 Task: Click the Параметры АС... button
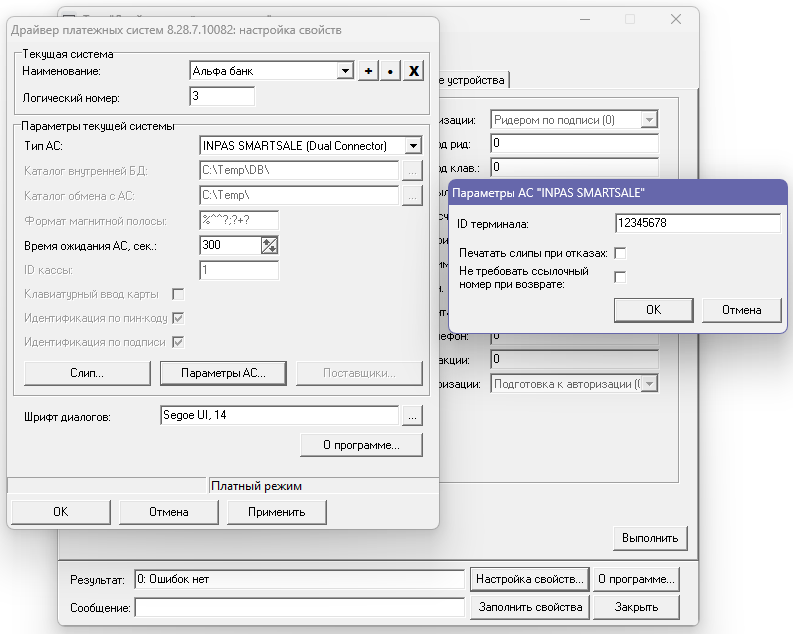223,373
